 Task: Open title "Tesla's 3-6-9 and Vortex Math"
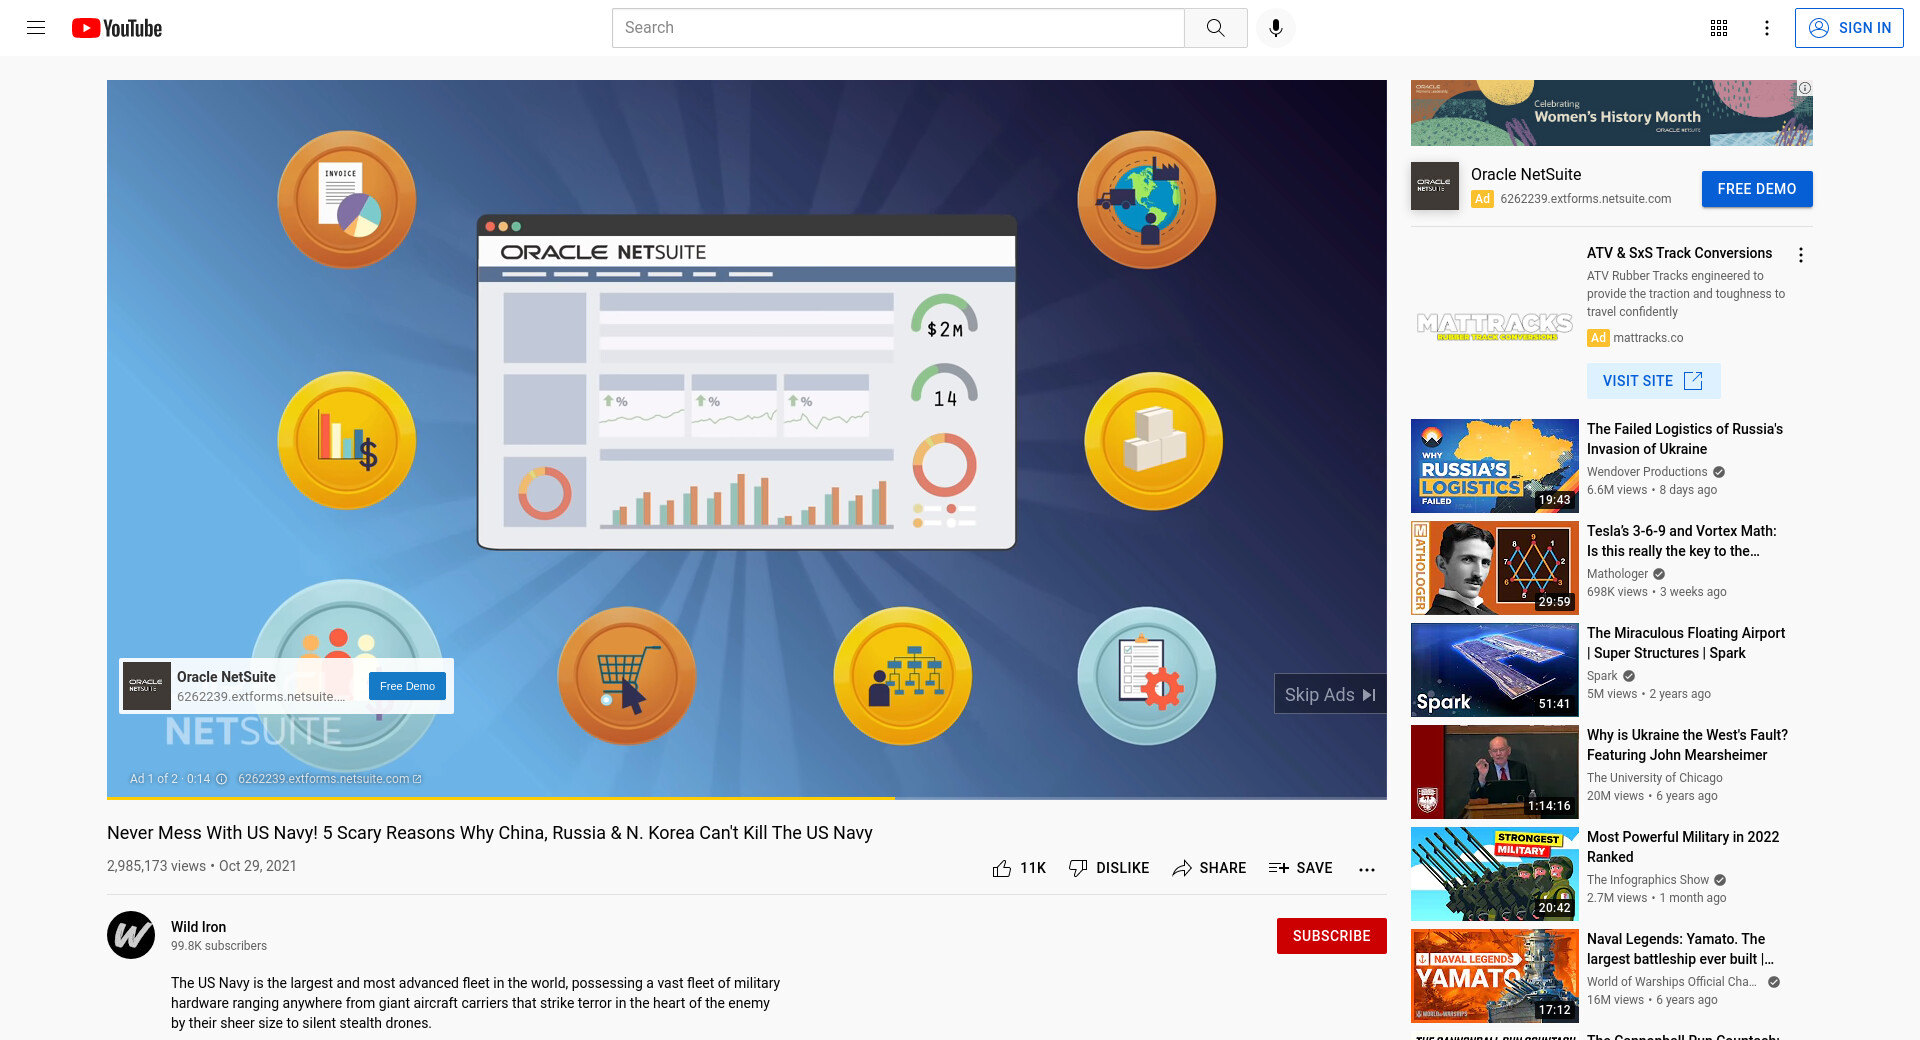click(1681, 541)
